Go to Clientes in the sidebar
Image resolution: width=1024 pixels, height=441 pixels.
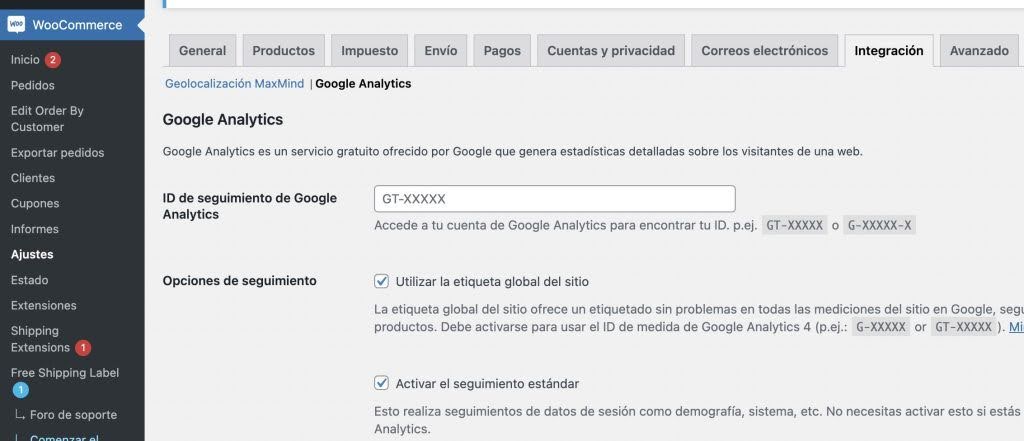pos(33,178)
